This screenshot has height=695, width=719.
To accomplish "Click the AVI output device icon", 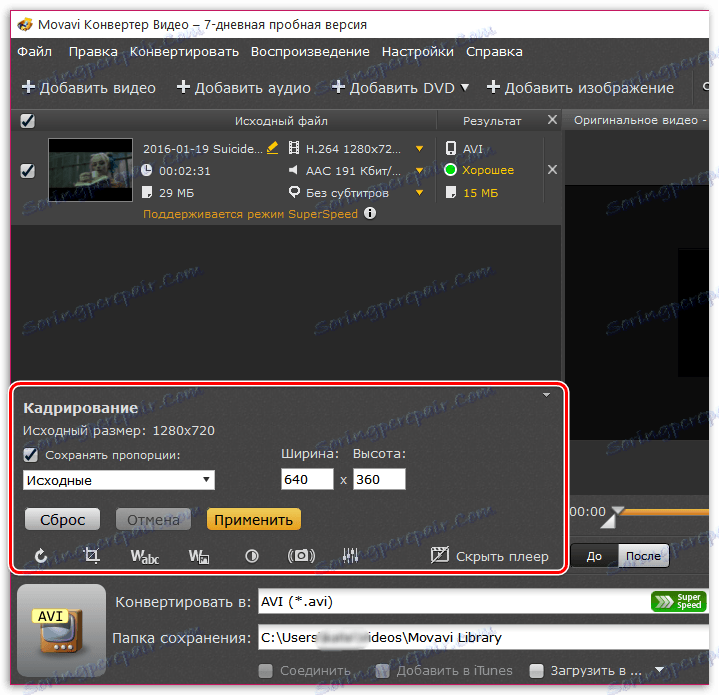I will pos(450,148).
